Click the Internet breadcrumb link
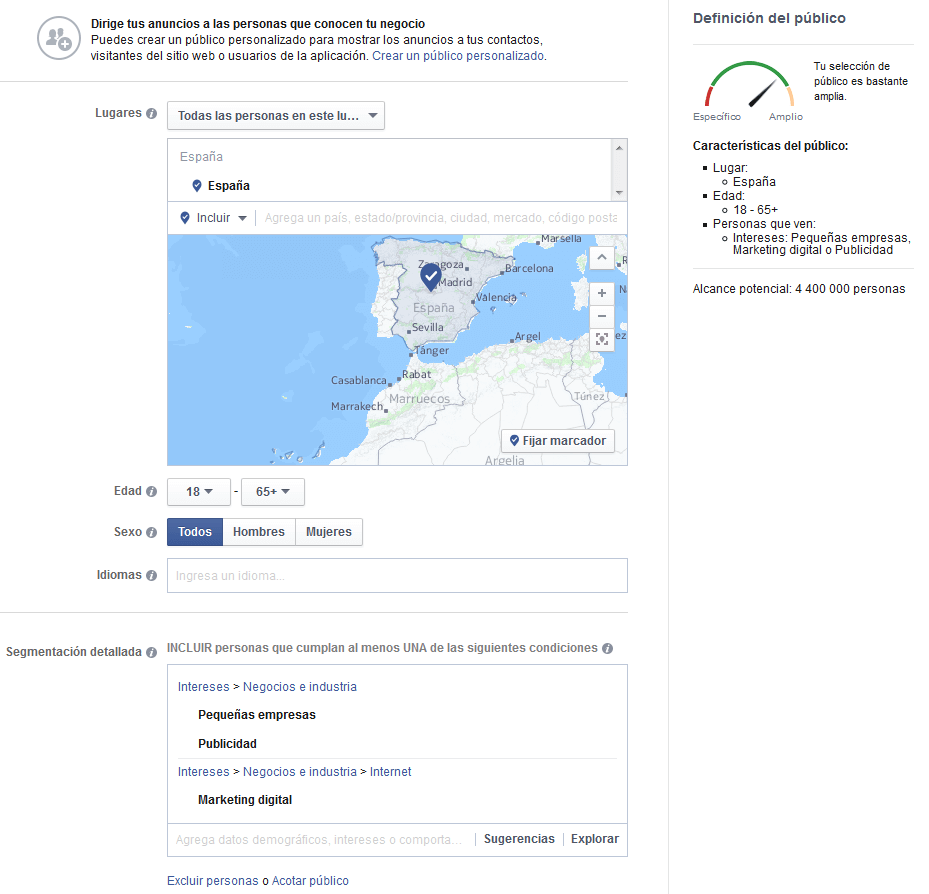The width and height of the screenshot is (929, 894). (390, 772)
